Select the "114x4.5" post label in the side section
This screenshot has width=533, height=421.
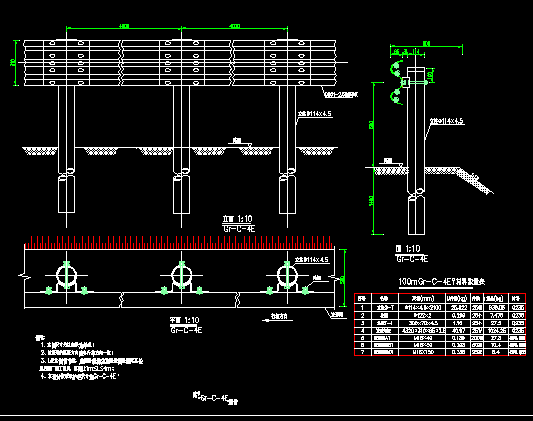(447, 121)
